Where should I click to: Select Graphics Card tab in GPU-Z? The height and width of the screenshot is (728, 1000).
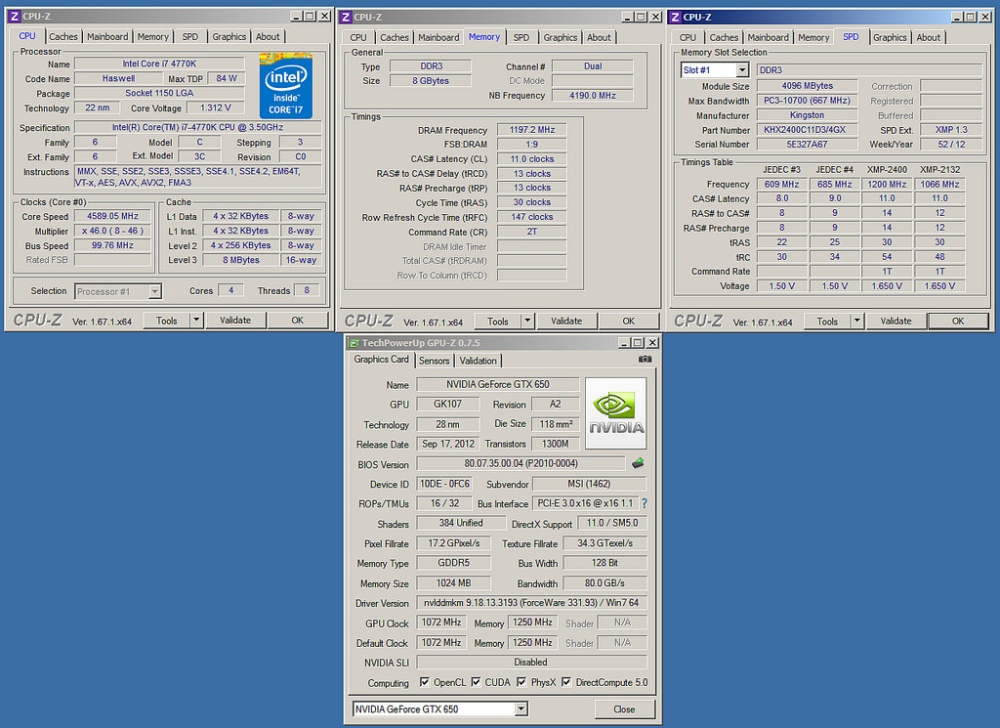[x=381, y=360]
